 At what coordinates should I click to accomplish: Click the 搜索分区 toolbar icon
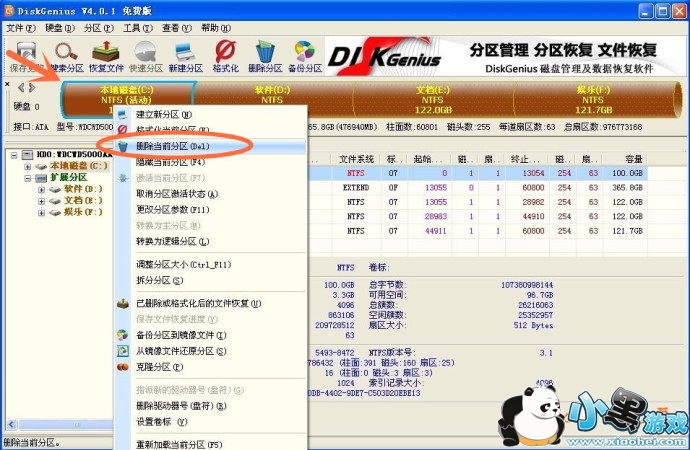(66, 56)
